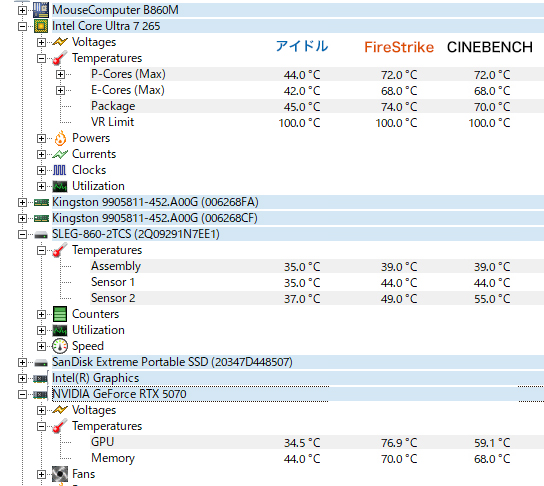Expand the MouseComputer B860M node
544x486 pixels.
coord(22,10)
